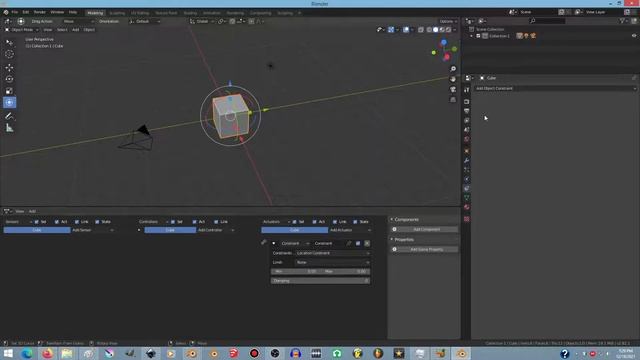Click the Actuators Cube object button
The width and height of the screenshot is (640, 360).
tap(294, 230)
